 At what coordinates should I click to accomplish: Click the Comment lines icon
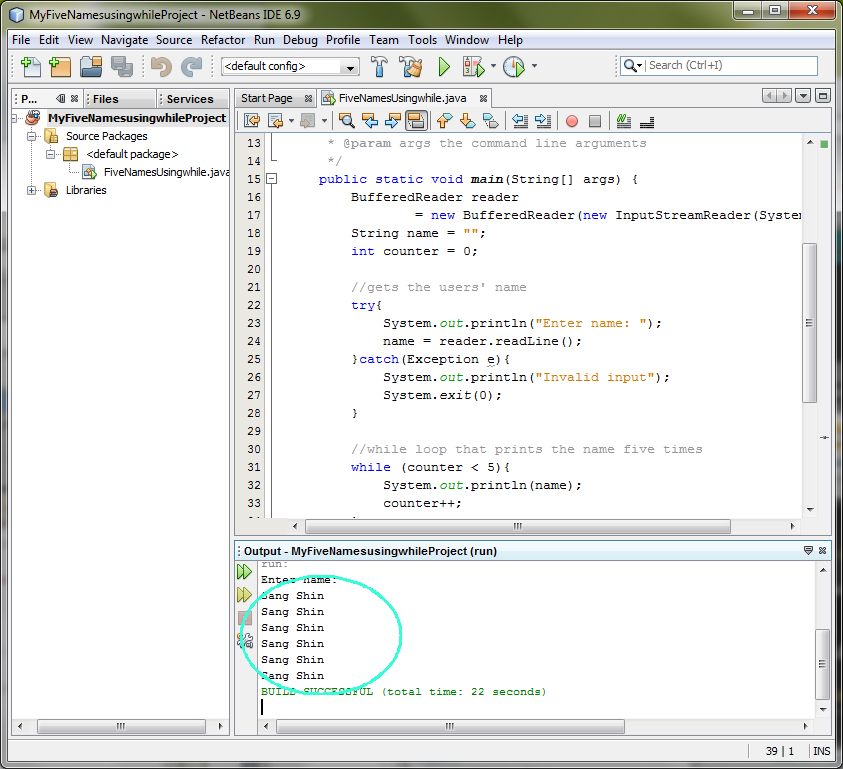(624, 121)
